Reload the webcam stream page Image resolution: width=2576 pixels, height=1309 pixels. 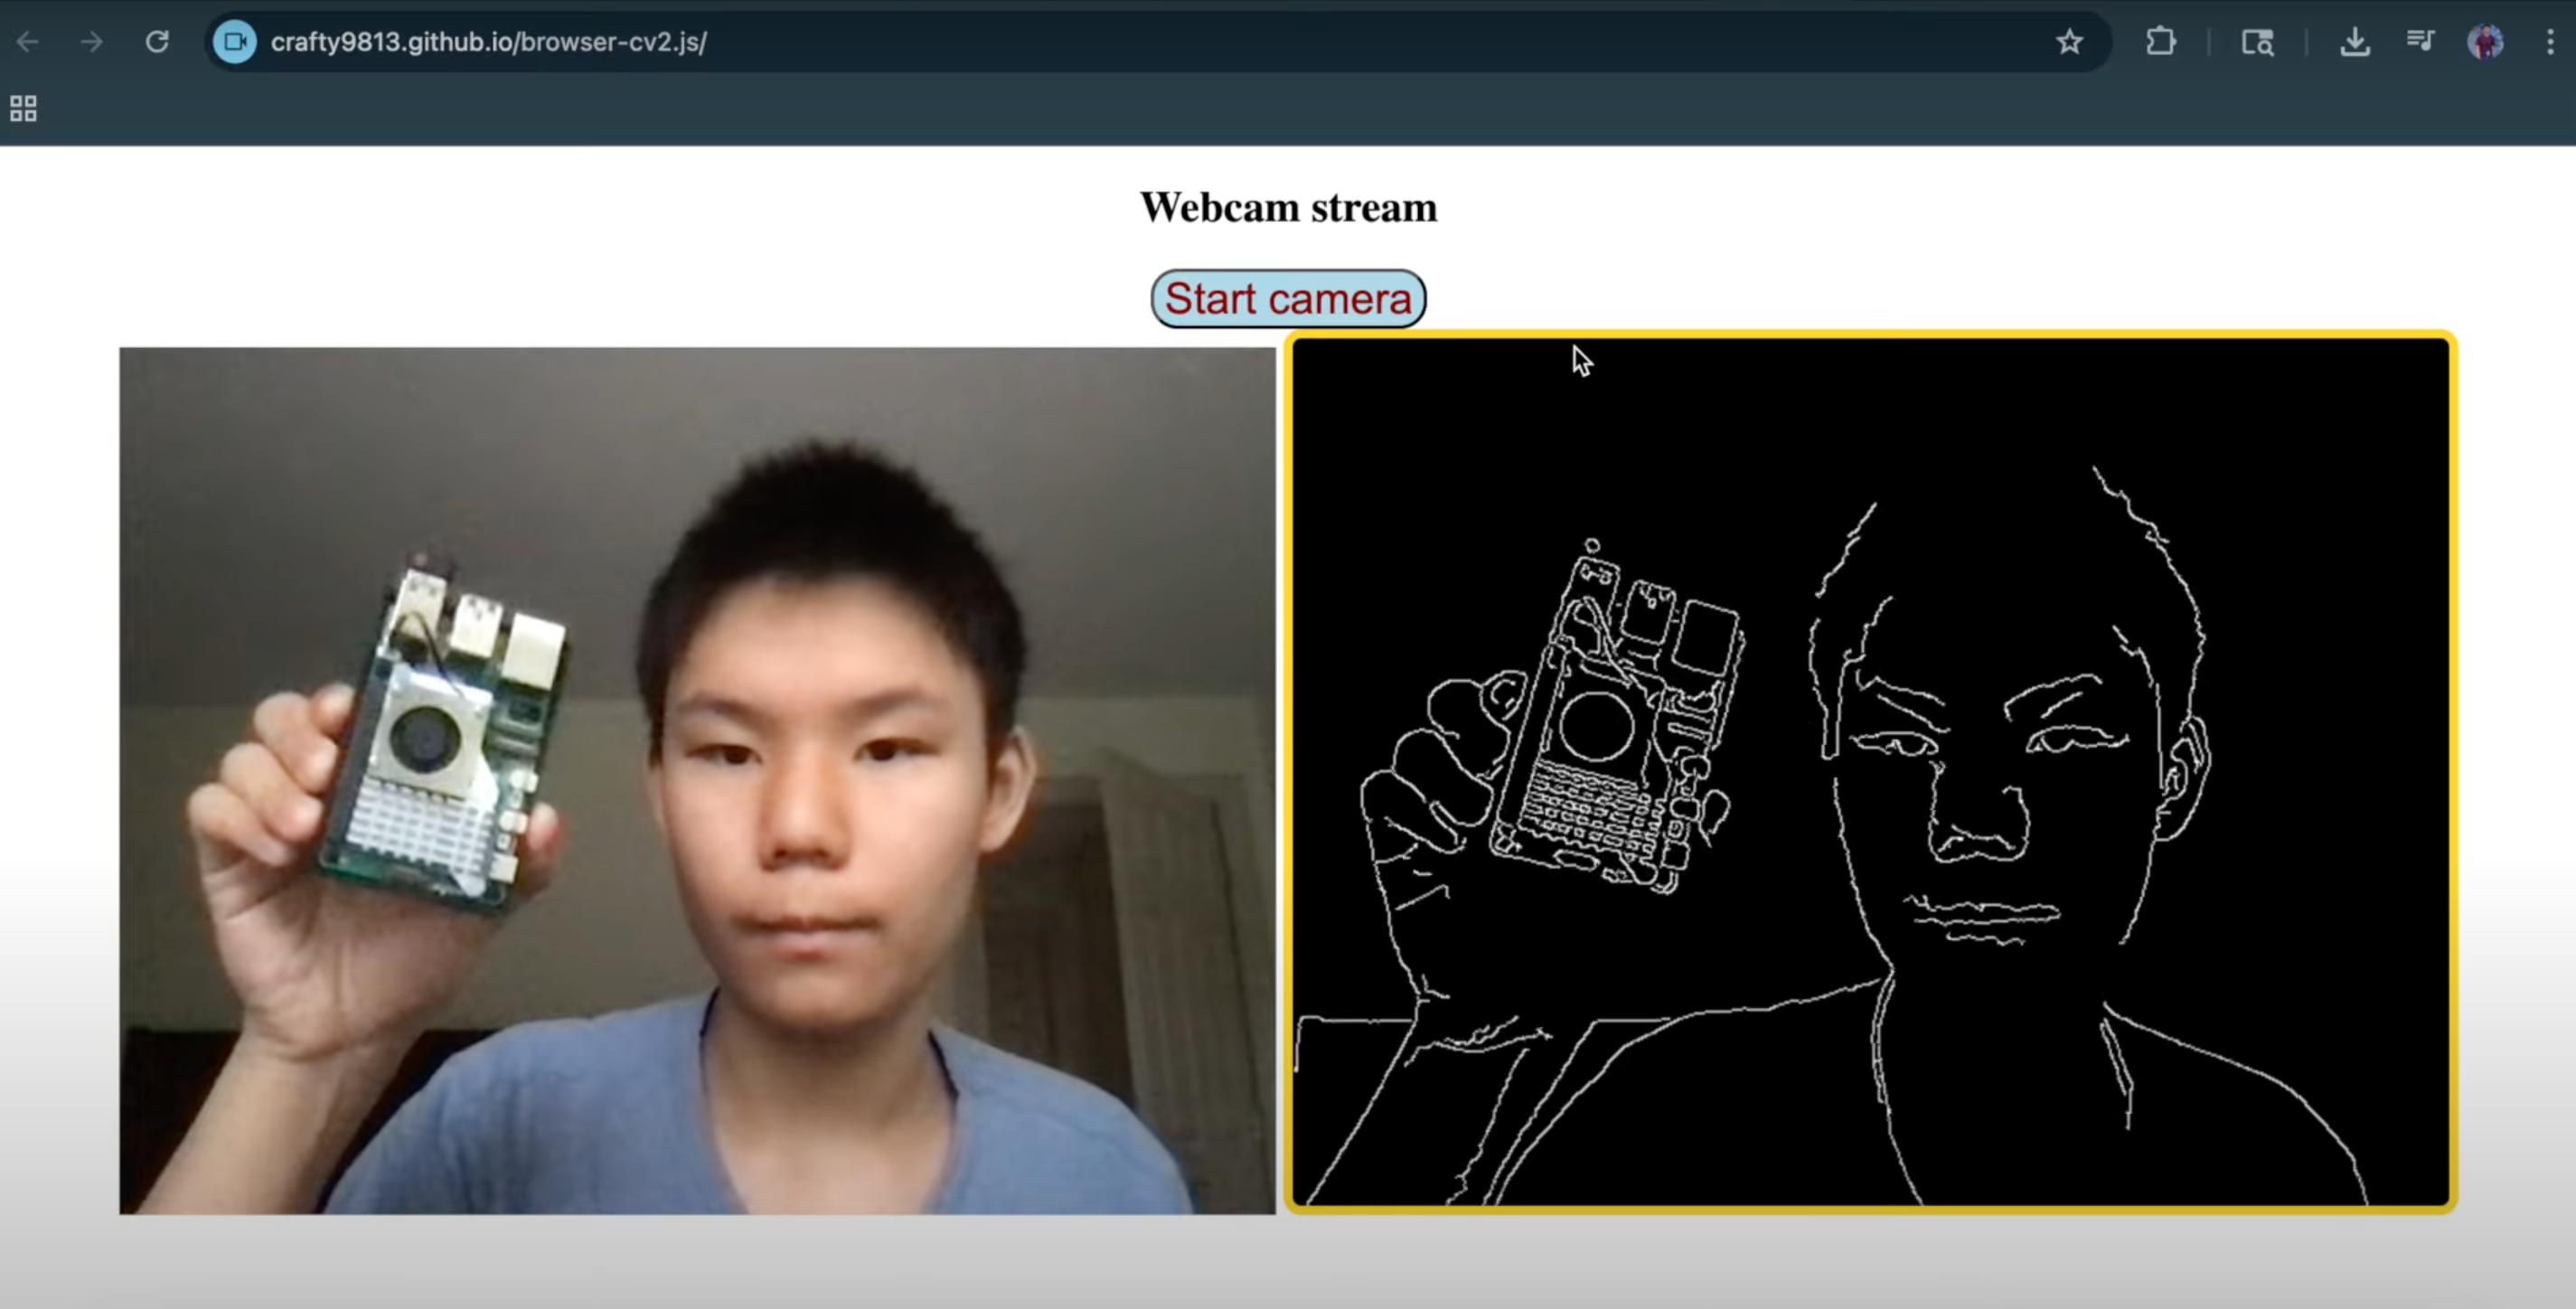point(158,42)
